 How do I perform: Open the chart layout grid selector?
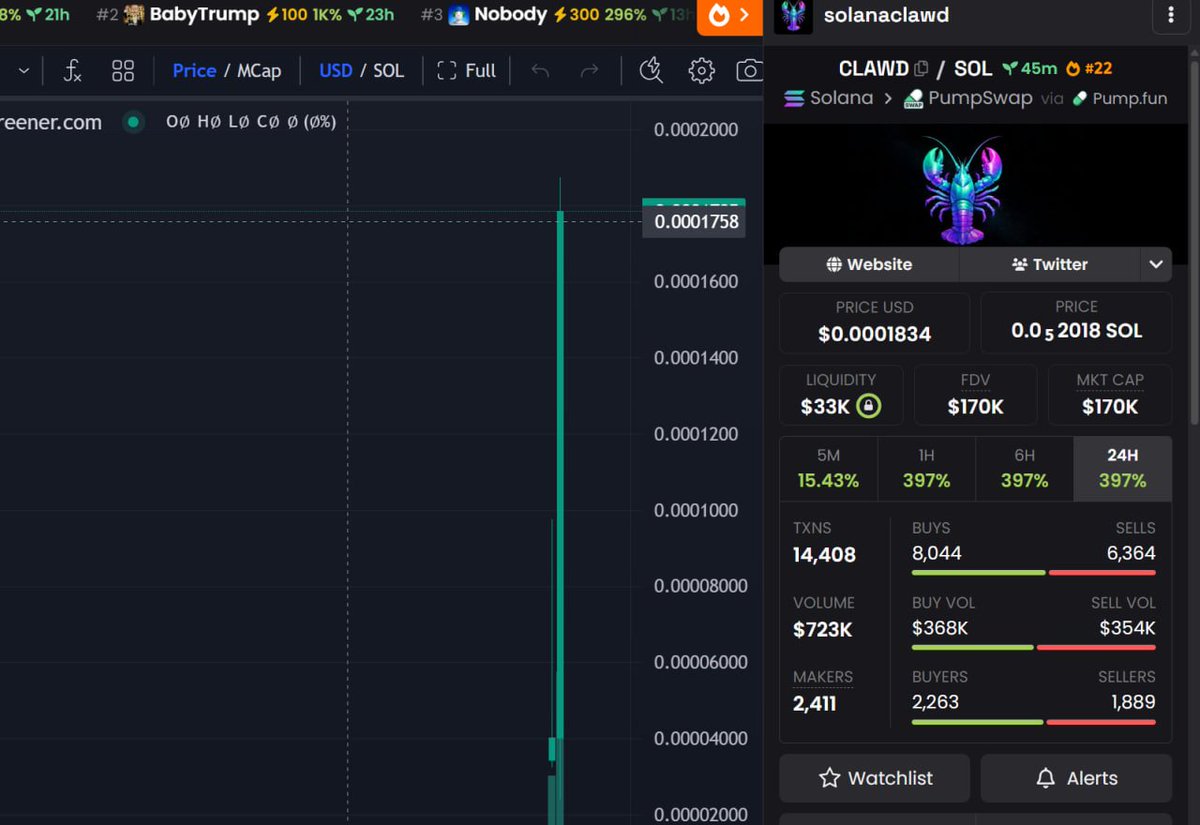pyautogui.click(x=123, y=70)
